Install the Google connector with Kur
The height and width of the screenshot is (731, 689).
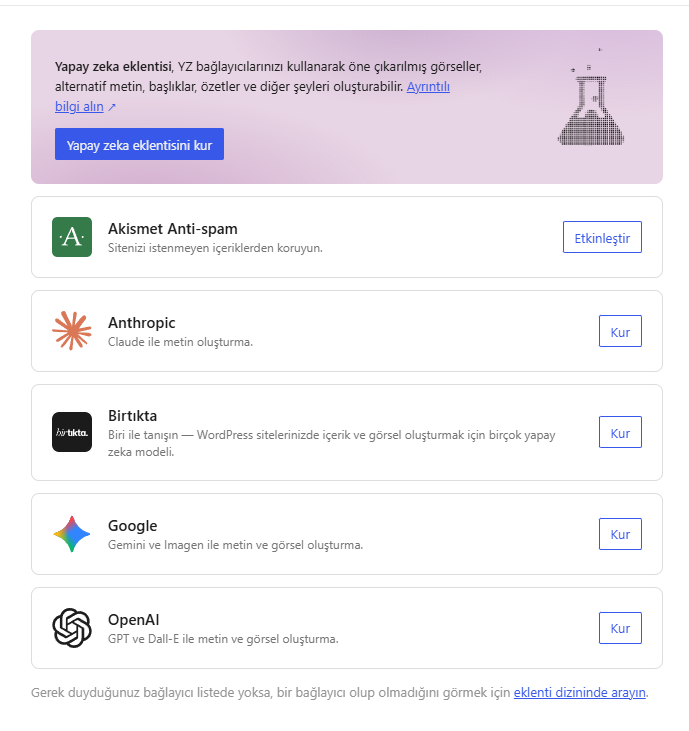pos(620,534)
